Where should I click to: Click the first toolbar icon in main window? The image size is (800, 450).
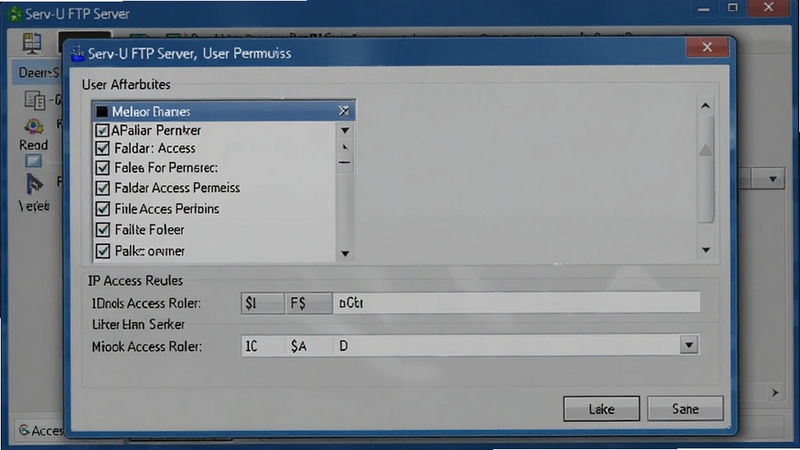(32, 43)
